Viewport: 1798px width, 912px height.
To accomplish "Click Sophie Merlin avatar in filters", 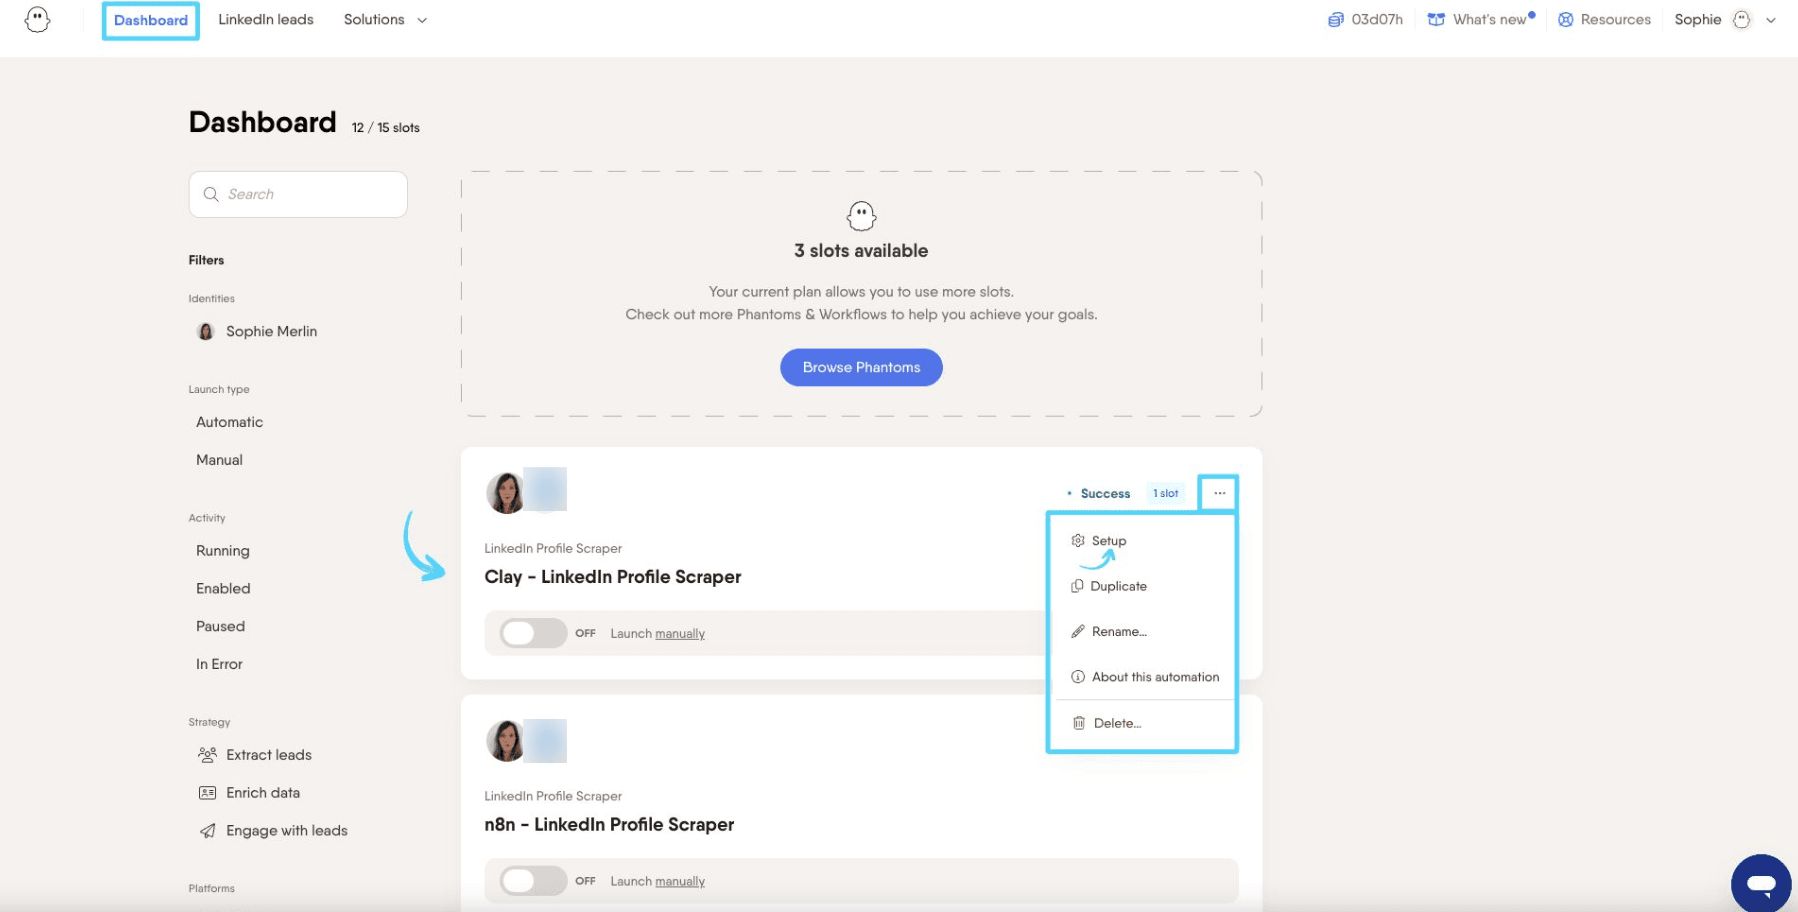I will [206, 331].
